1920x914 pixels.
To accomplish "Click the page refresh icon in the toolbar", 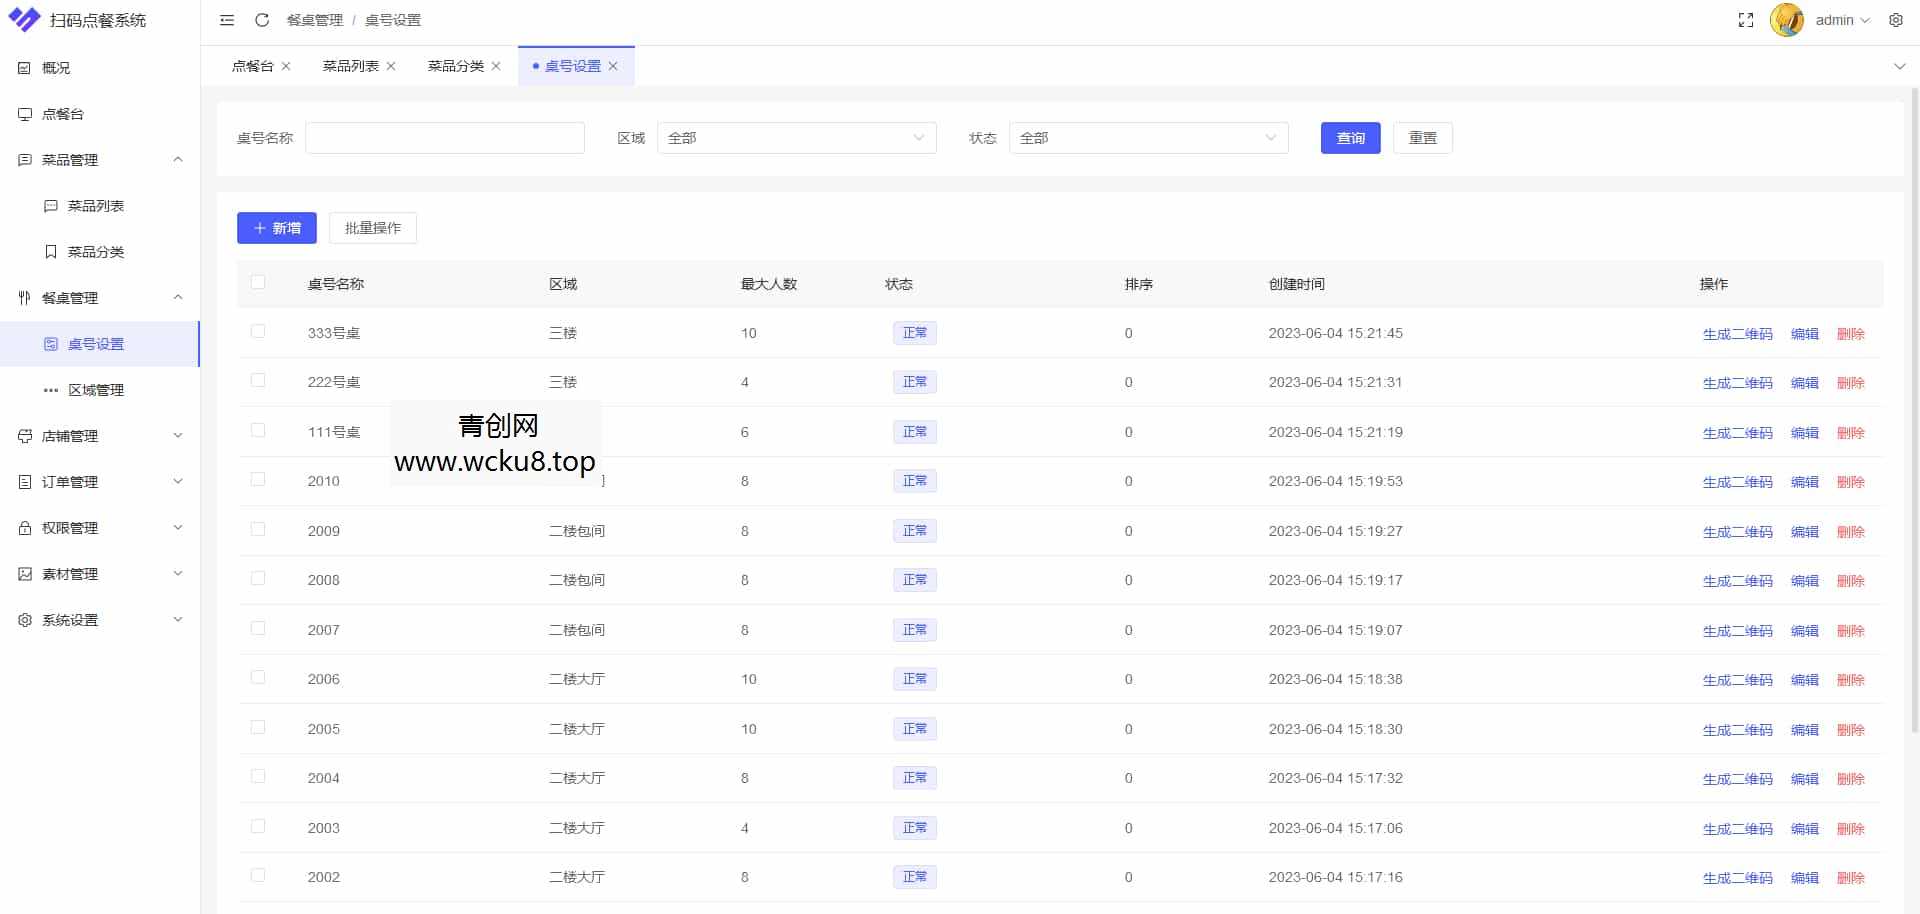I will (262, 19).
